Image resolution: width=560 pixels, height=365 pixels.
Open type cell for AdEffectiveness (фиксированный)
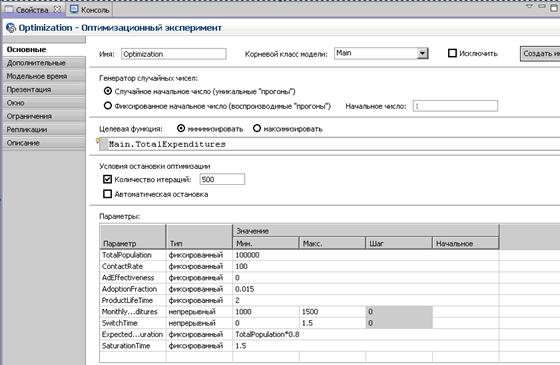tap(199, 278)
